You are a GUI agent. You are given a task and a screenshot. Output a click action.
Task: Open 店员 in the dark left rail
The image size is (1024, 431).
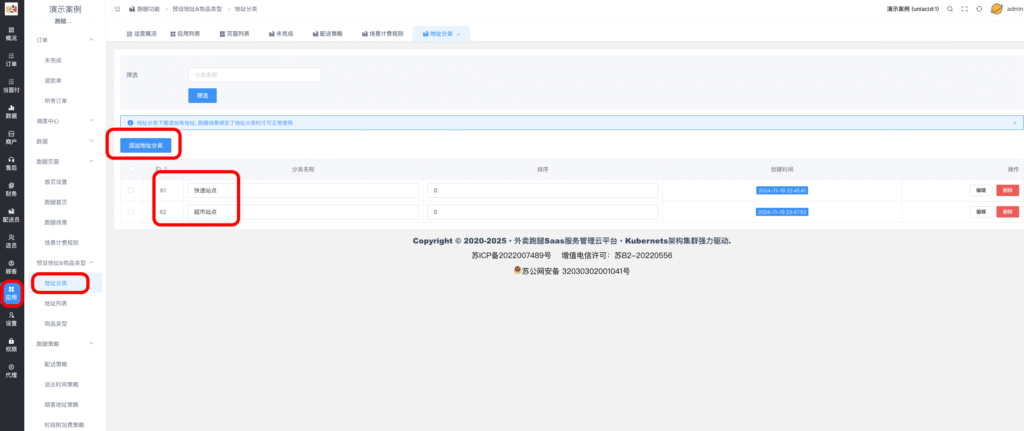click(11, 240)
